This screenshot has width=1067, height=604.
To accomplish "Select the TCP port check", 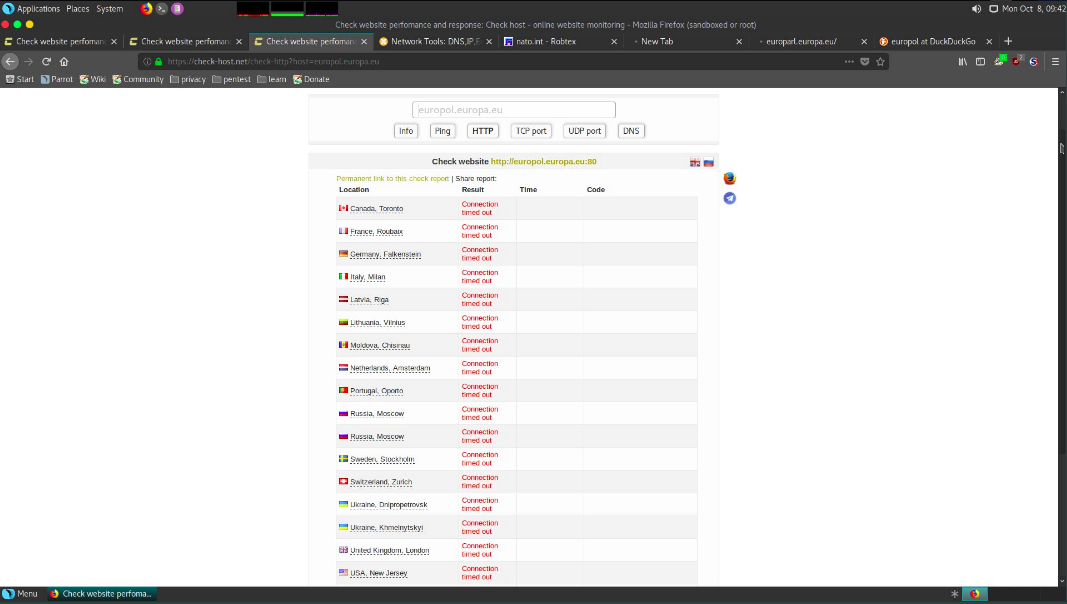I will [x=531, y=131].
